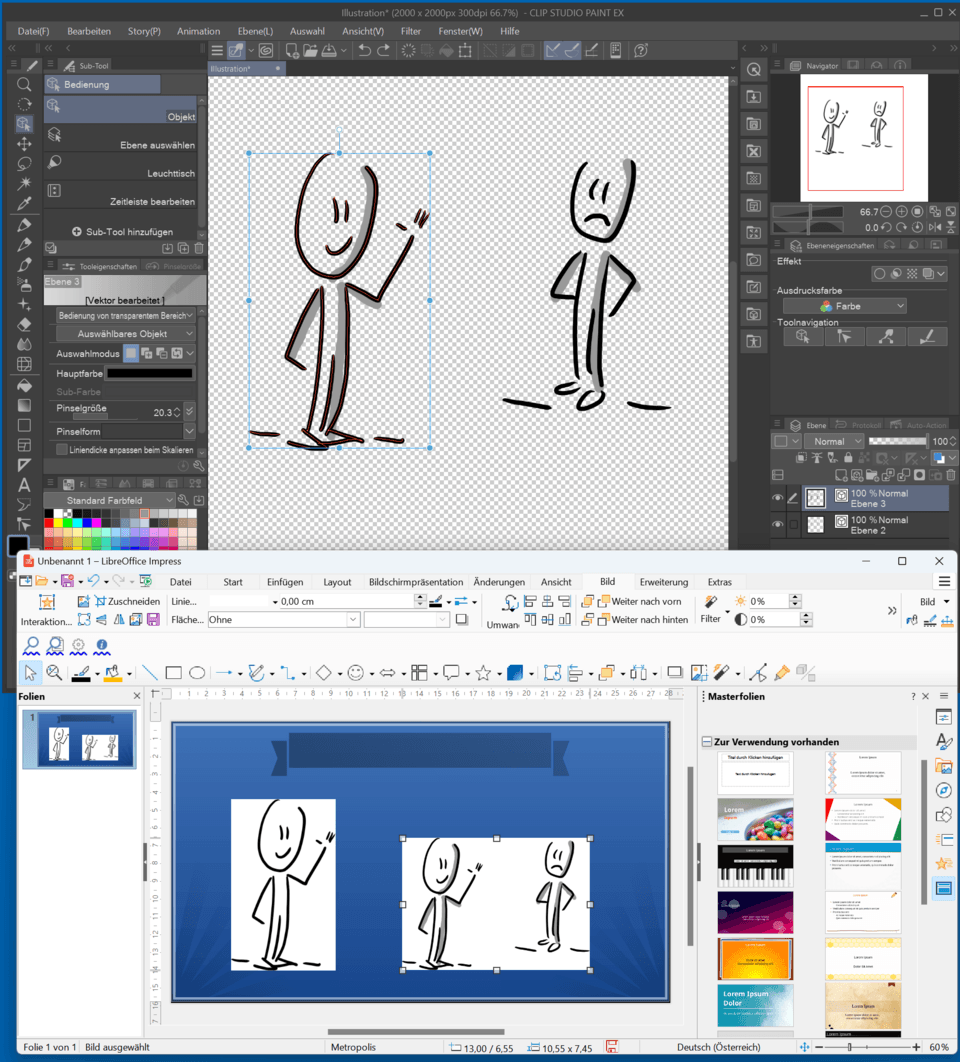
Task: Select the Fill bucket tool in Clip Studio
Action: 24,385
